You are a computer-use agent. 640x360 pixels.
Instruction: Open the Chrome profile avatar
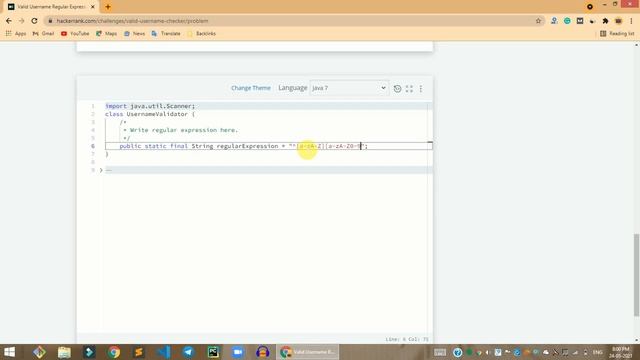click(618, 21)
